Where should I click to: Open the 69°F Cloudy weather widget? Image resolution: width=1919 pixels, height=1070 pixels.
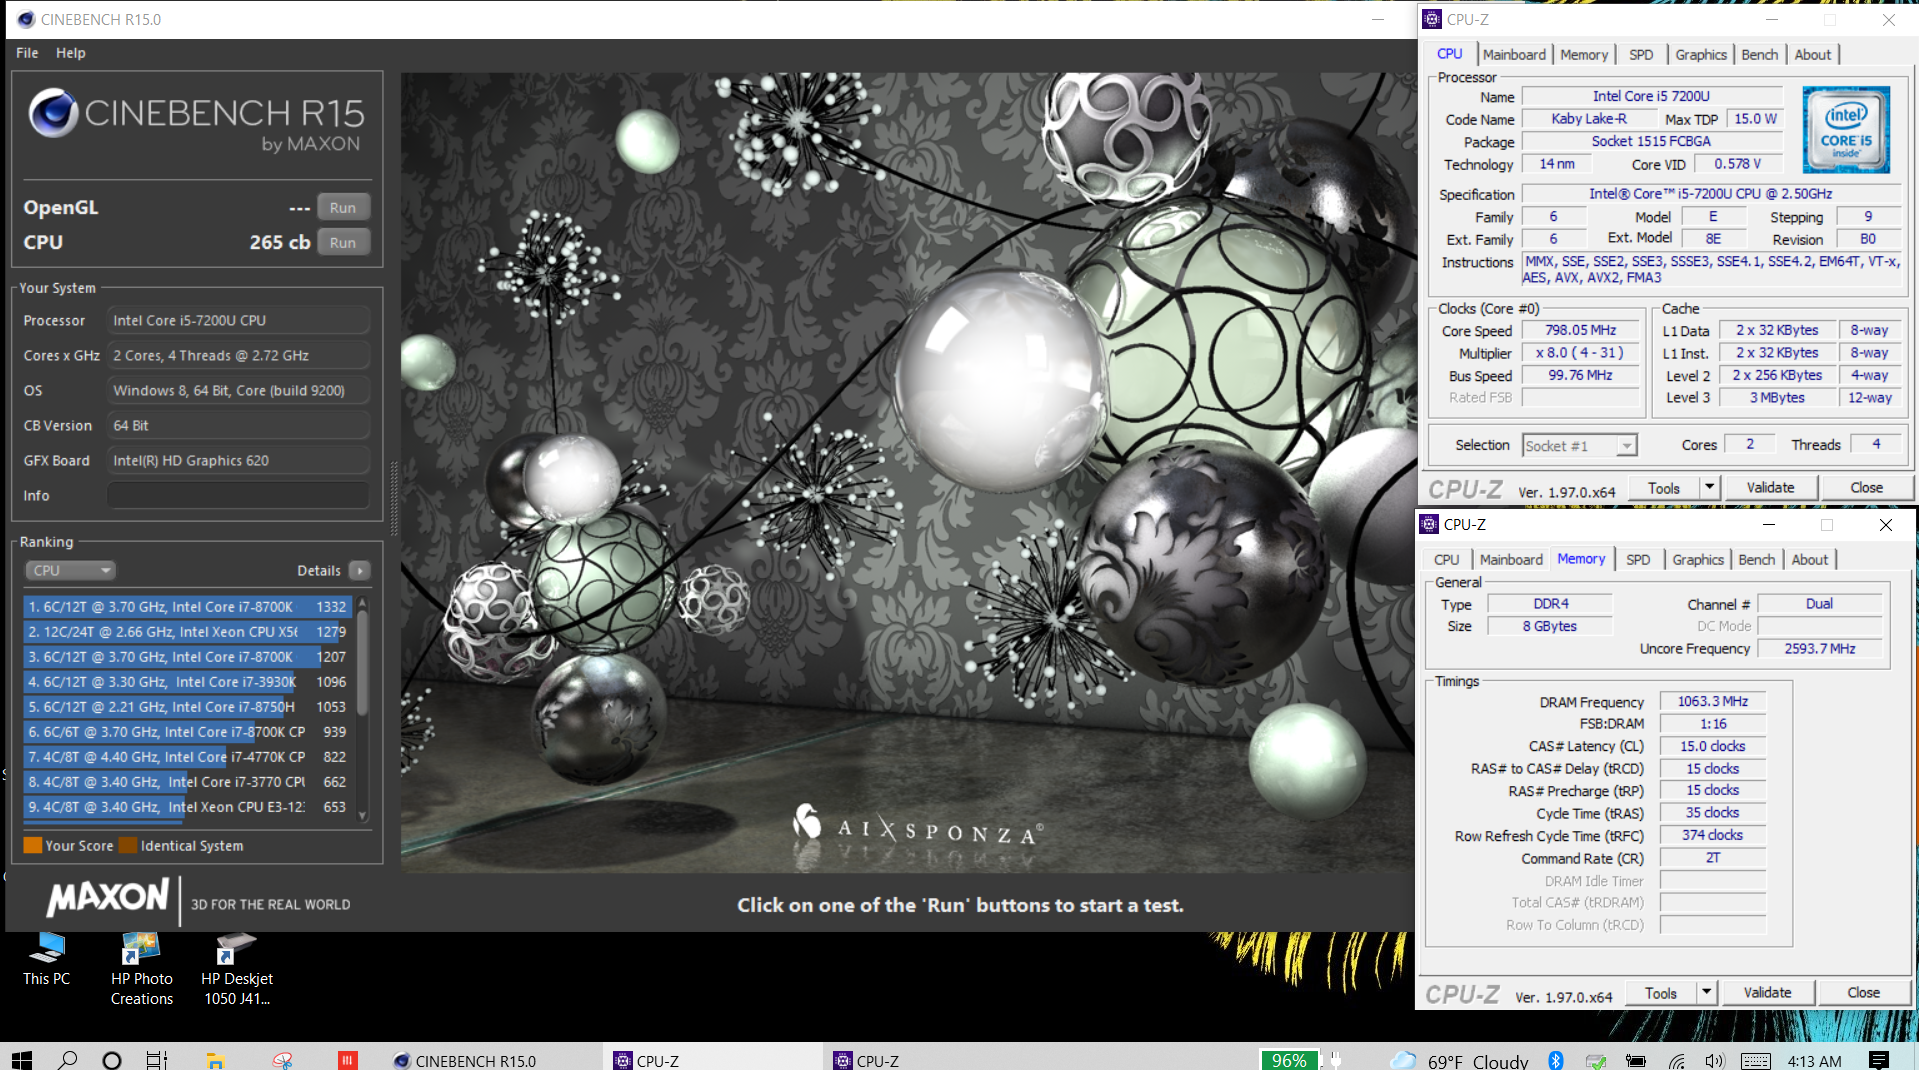[1460, 1060]
